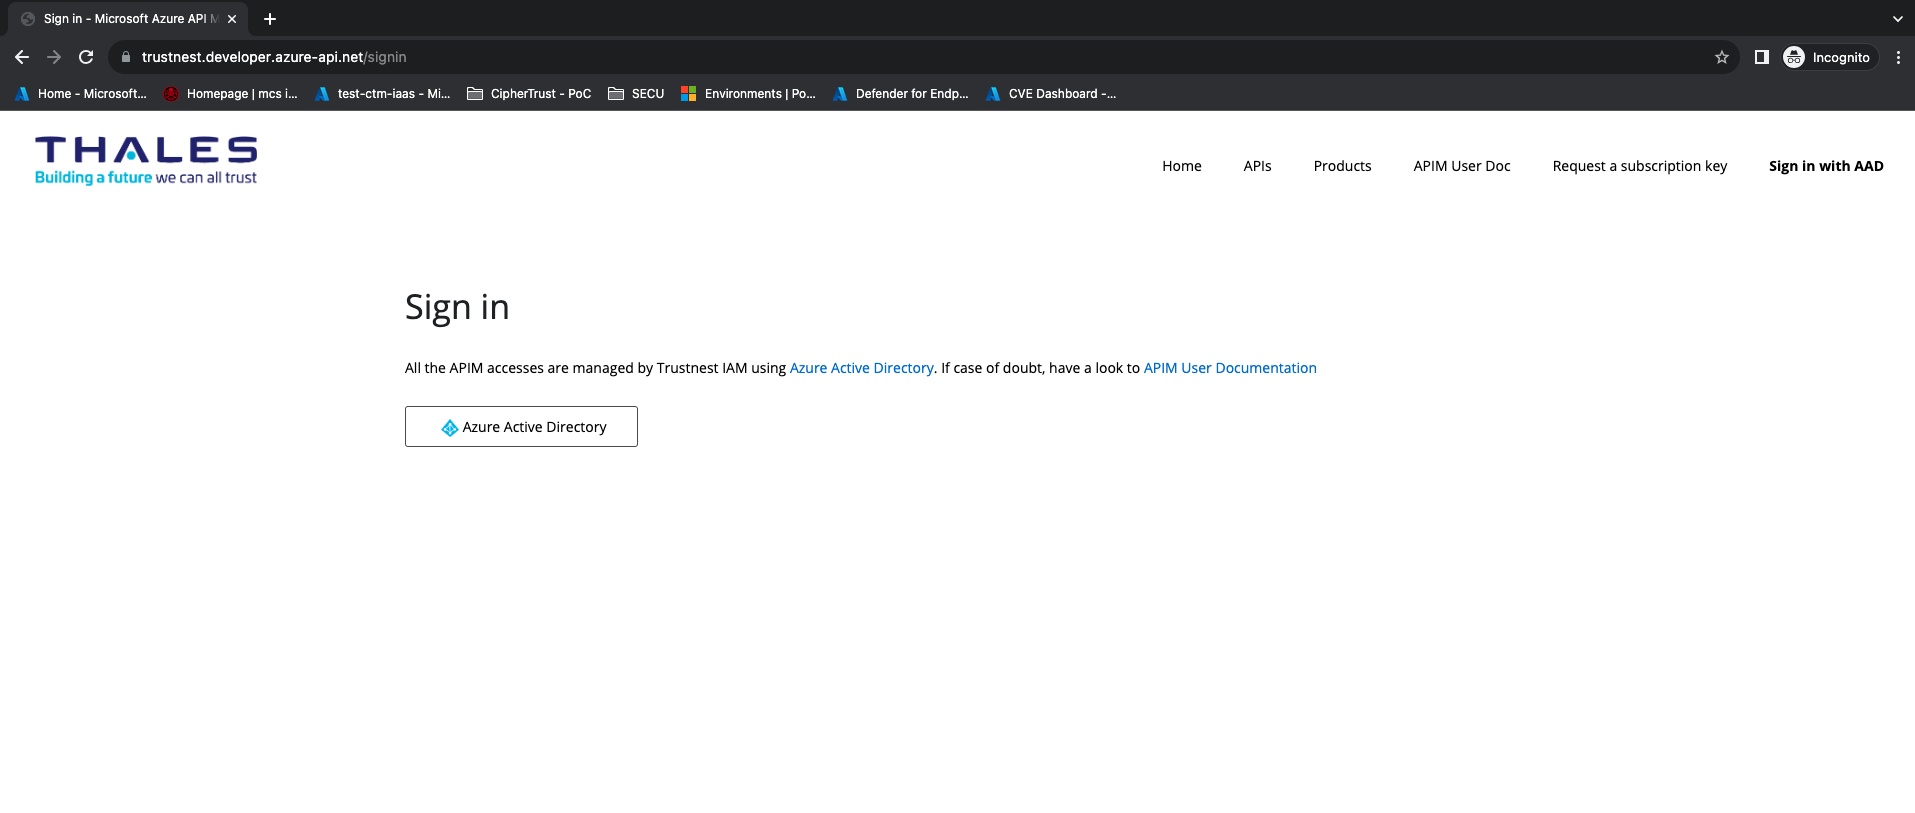Click the Sign in heading text
Image resolution: width=1915 pixels, height=813 pixels.
[457, 307]
